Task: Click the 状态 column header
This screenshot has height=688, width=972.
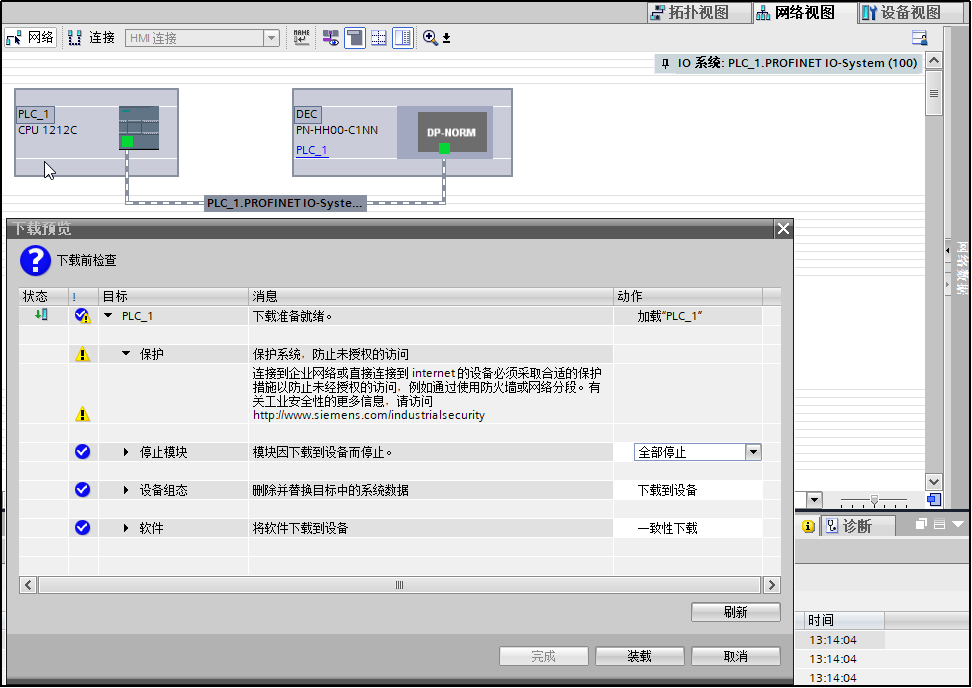Action: pos(43,296)
